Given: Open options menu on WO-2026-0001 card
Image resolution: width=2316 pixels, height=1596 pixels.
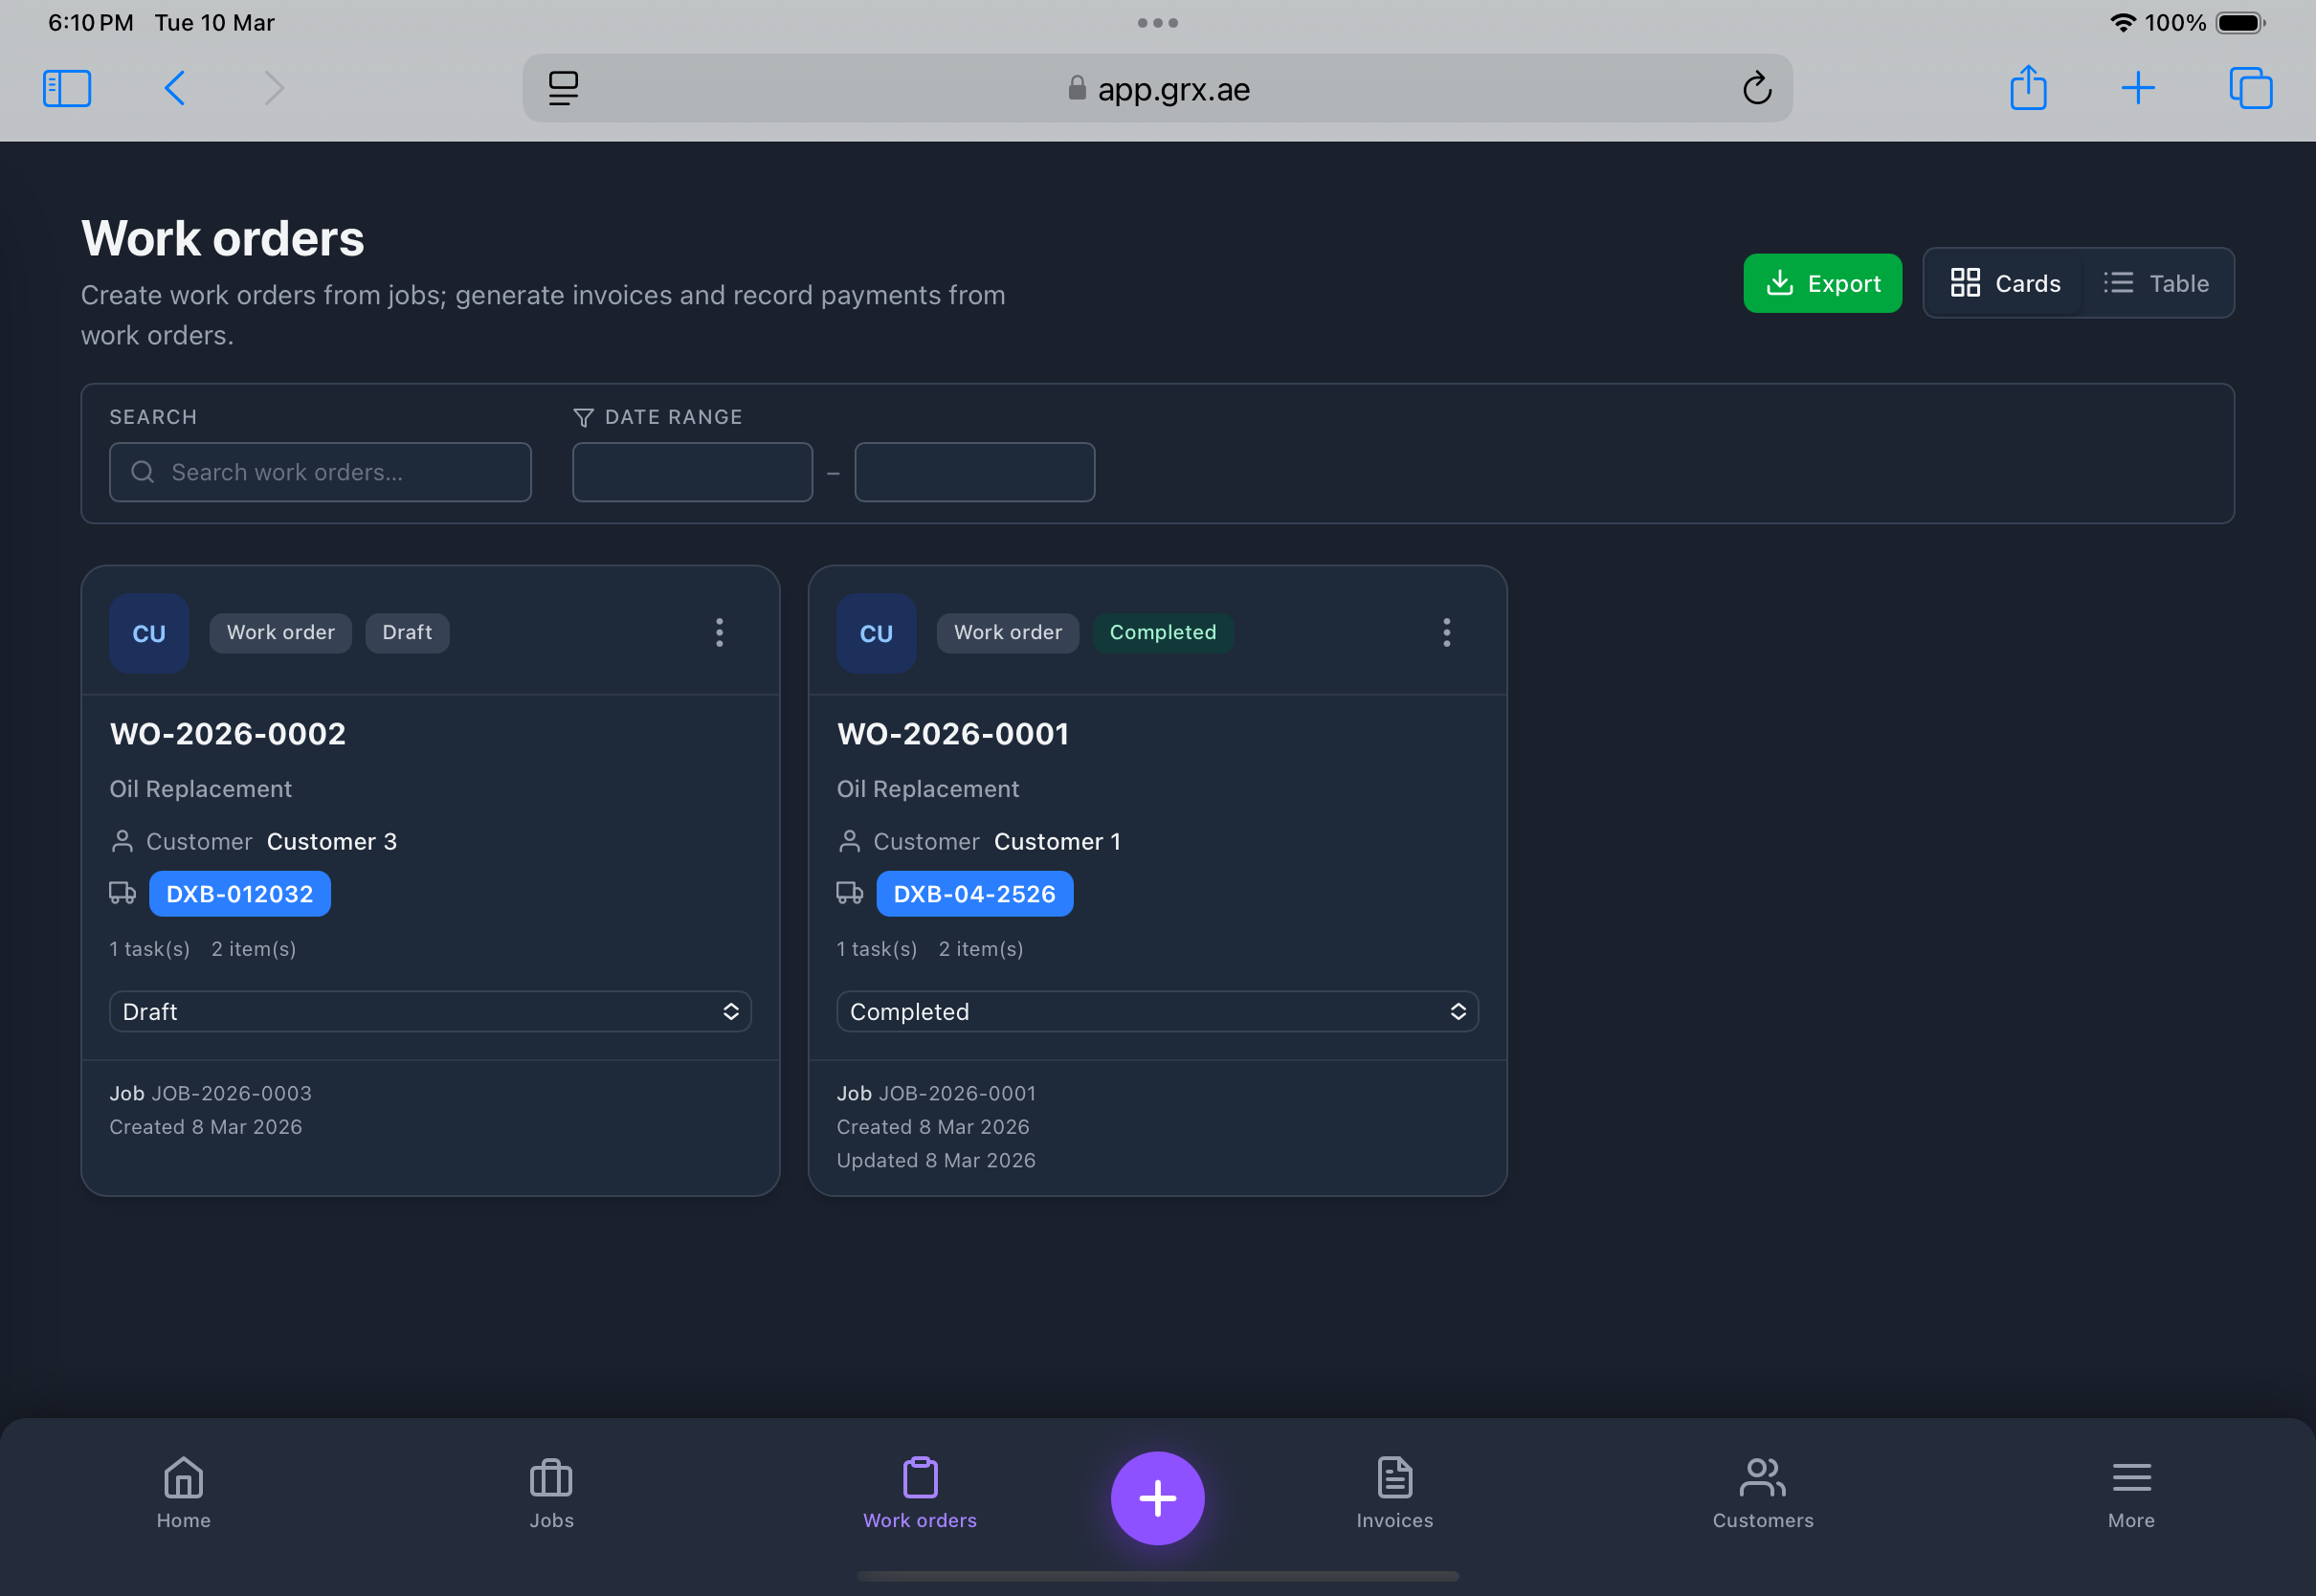Looking at the screenshot, I should click(x=1446, y=632).
